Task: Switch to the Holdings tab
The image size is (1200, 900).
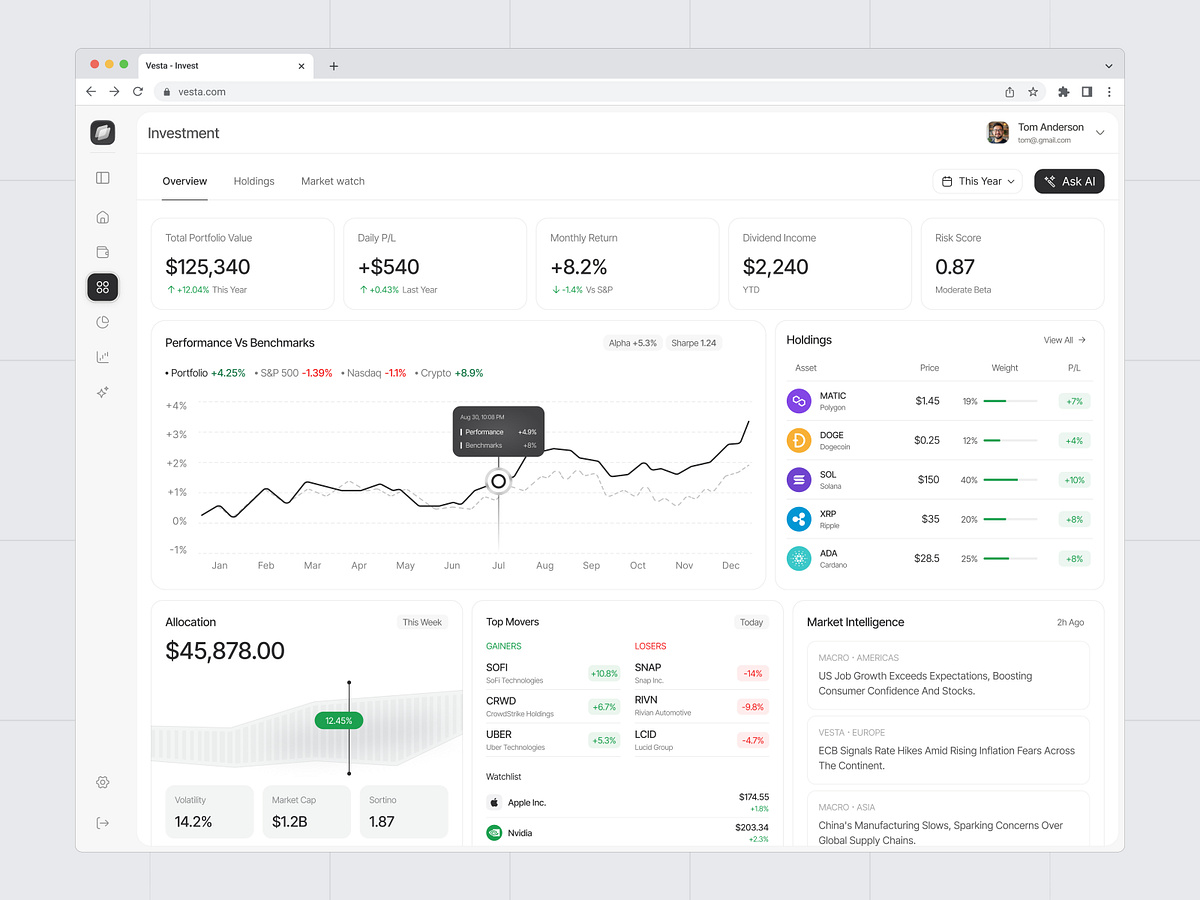Action: 254,181
